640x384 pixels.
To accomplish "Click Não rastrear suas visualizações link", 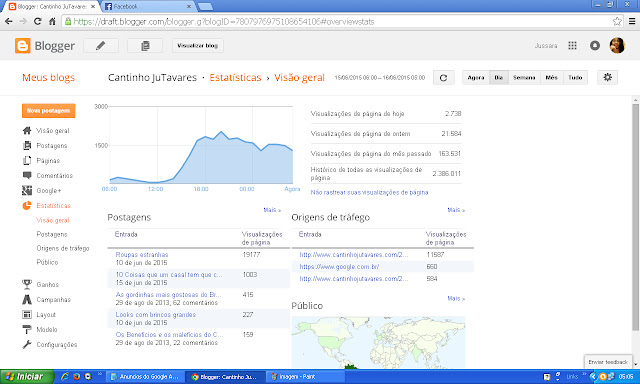I will pyautogui.click(x=369, y=192).
